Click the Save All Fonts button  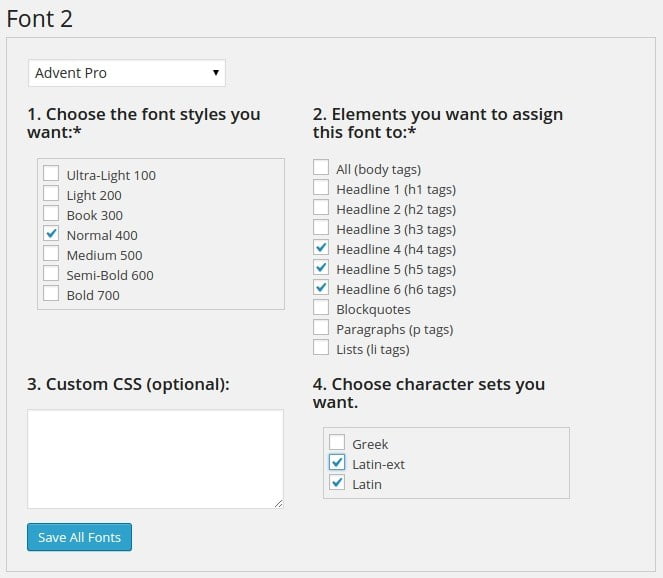point(79,537)
